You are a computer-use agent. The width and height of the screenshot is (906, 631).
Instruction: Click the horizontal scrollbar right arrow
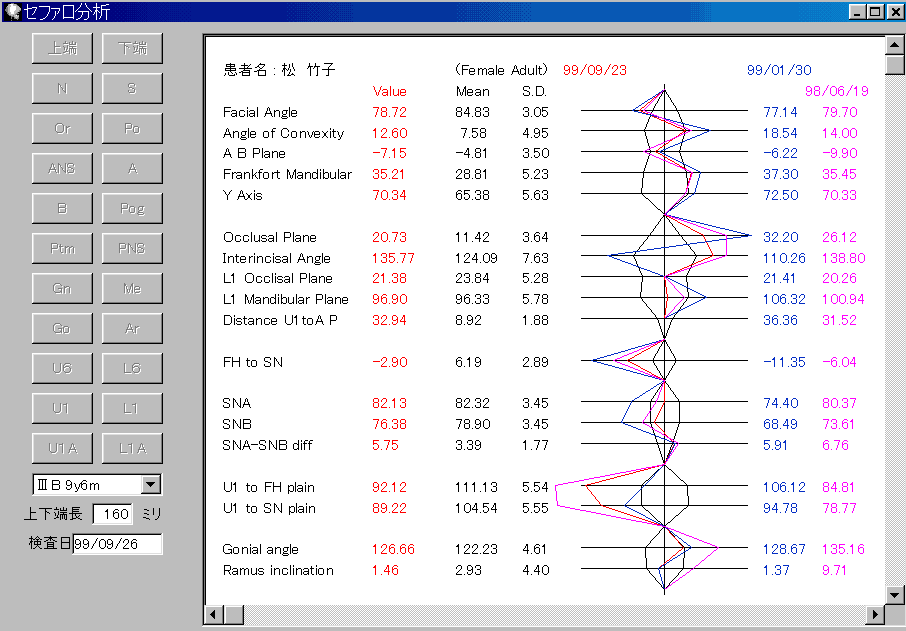[x=876, y=613]
